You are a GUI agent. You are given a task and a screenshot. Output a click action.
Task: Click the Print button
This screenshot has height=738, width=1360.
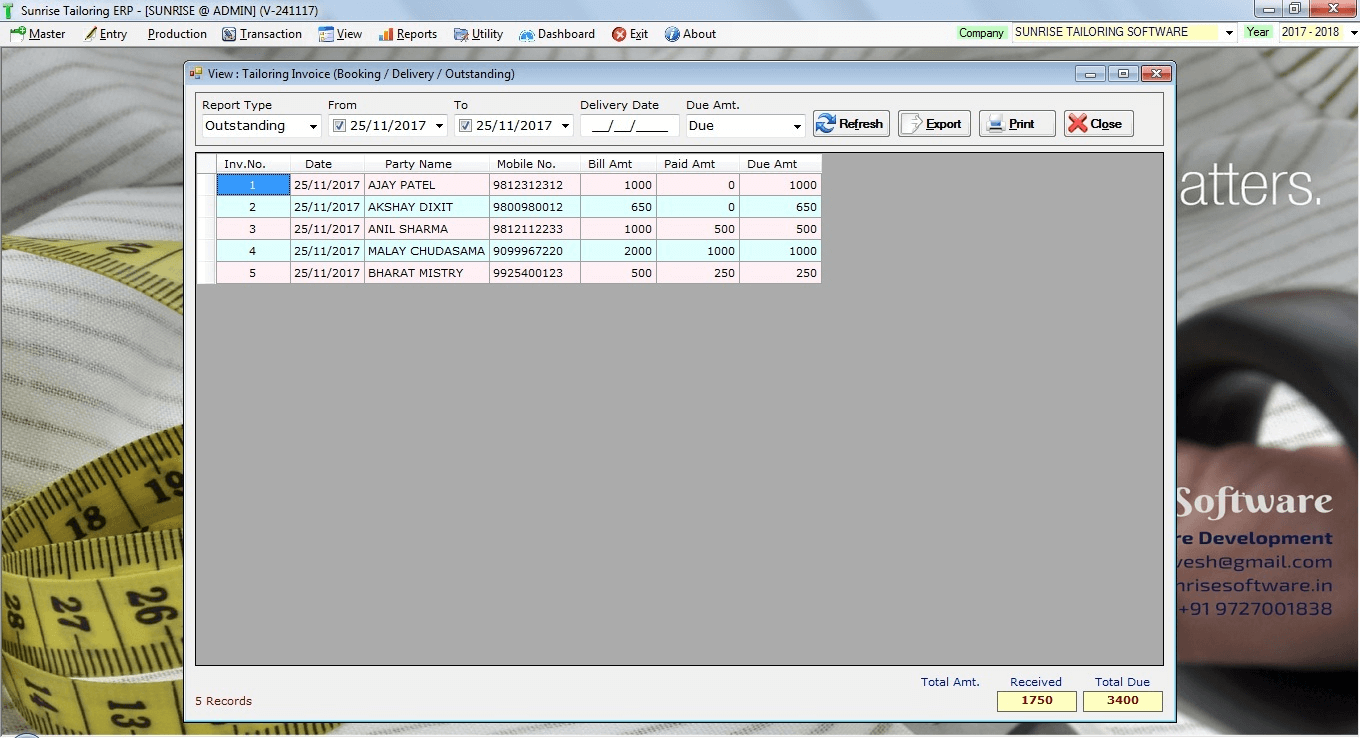tap(1017, 124)
